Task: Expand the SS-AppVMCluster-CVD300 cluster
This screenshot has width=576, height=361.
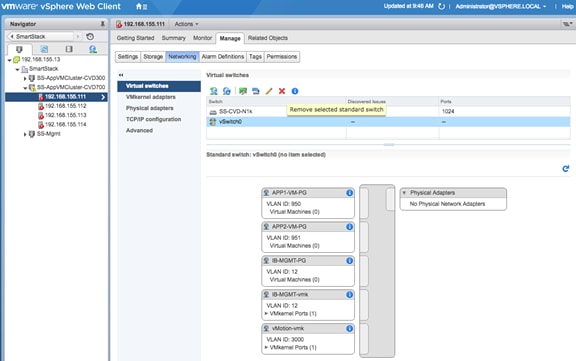Action: pos(25,78)
